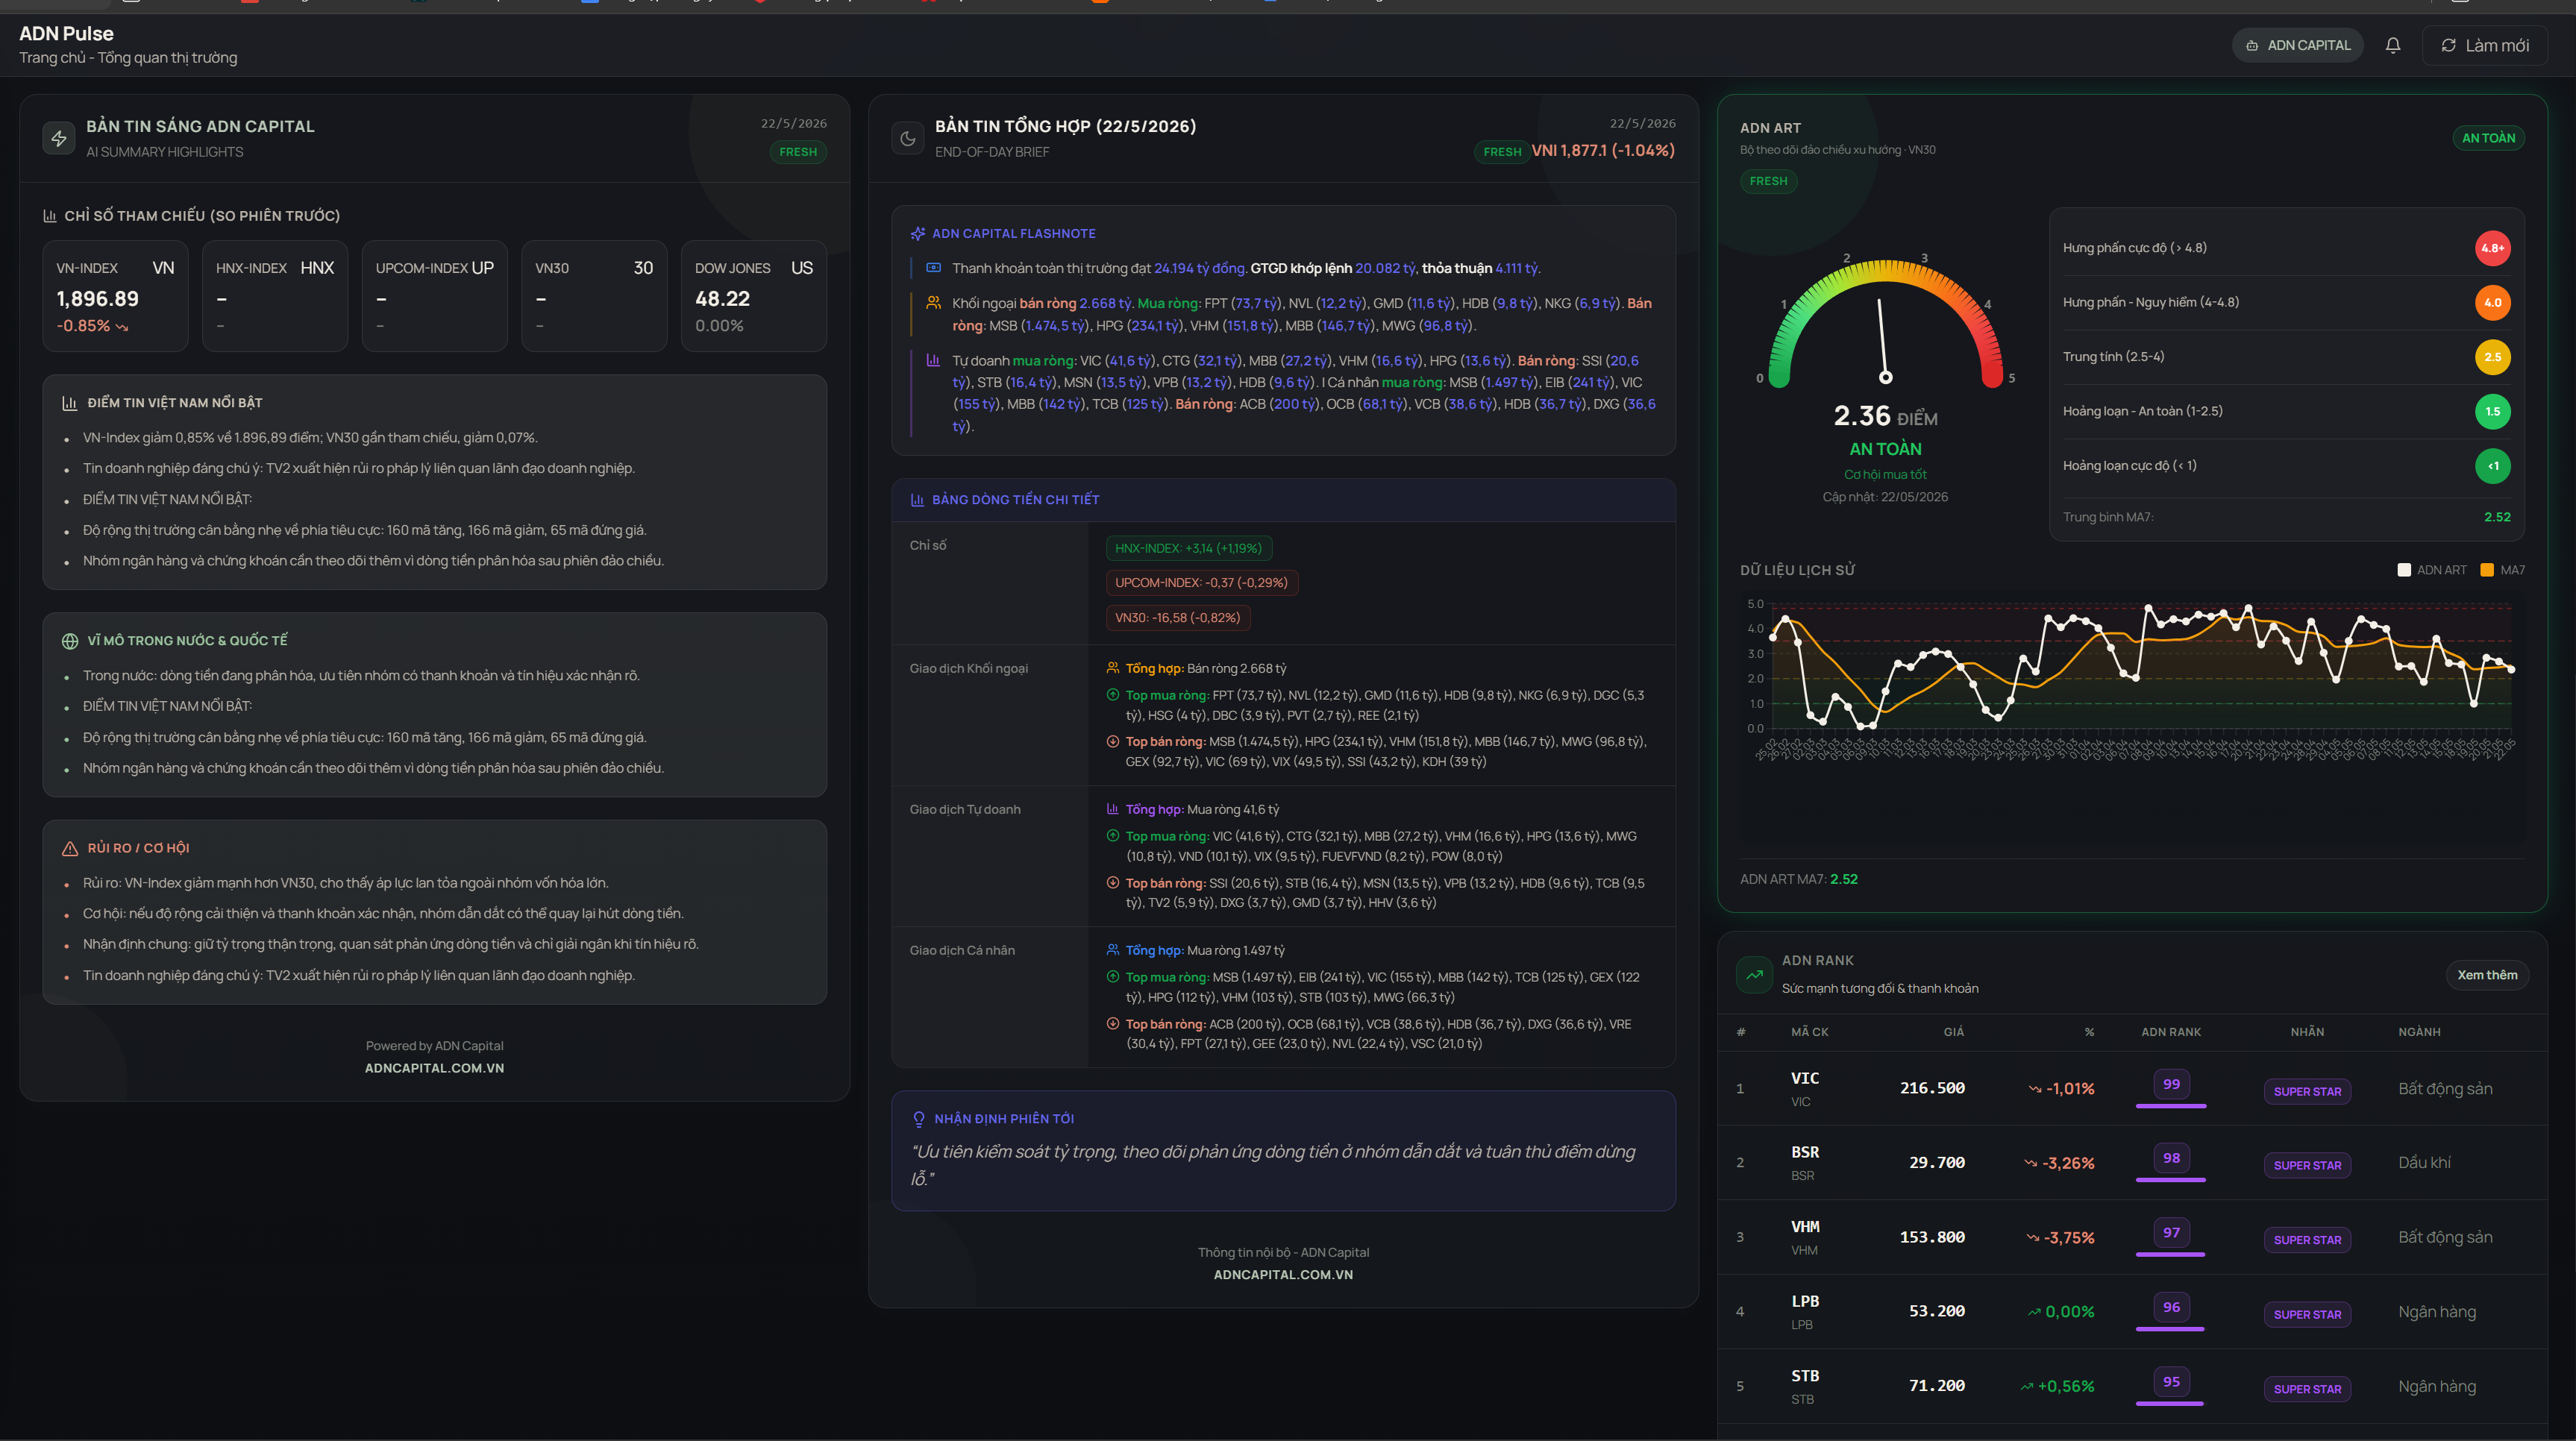Click SUPER STAR label in BSR row

click(x=2307, y=1165)
